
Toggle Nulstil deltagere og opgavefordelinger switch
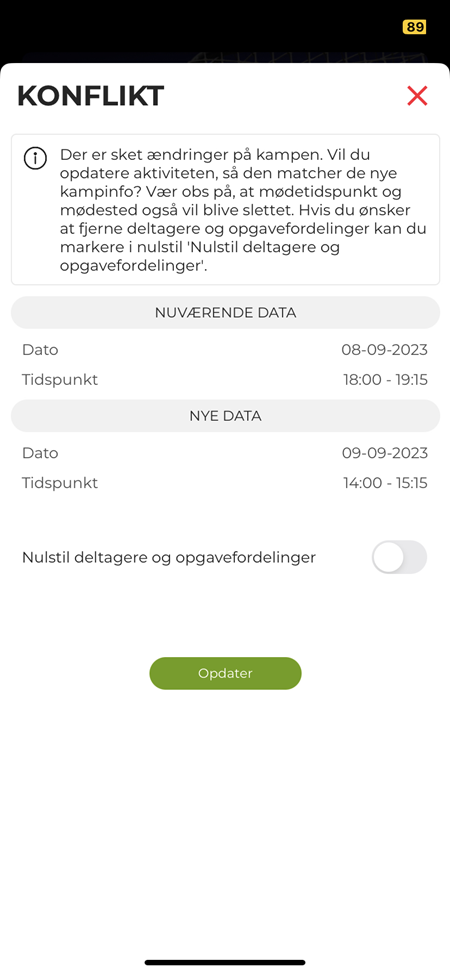point(400,557)
